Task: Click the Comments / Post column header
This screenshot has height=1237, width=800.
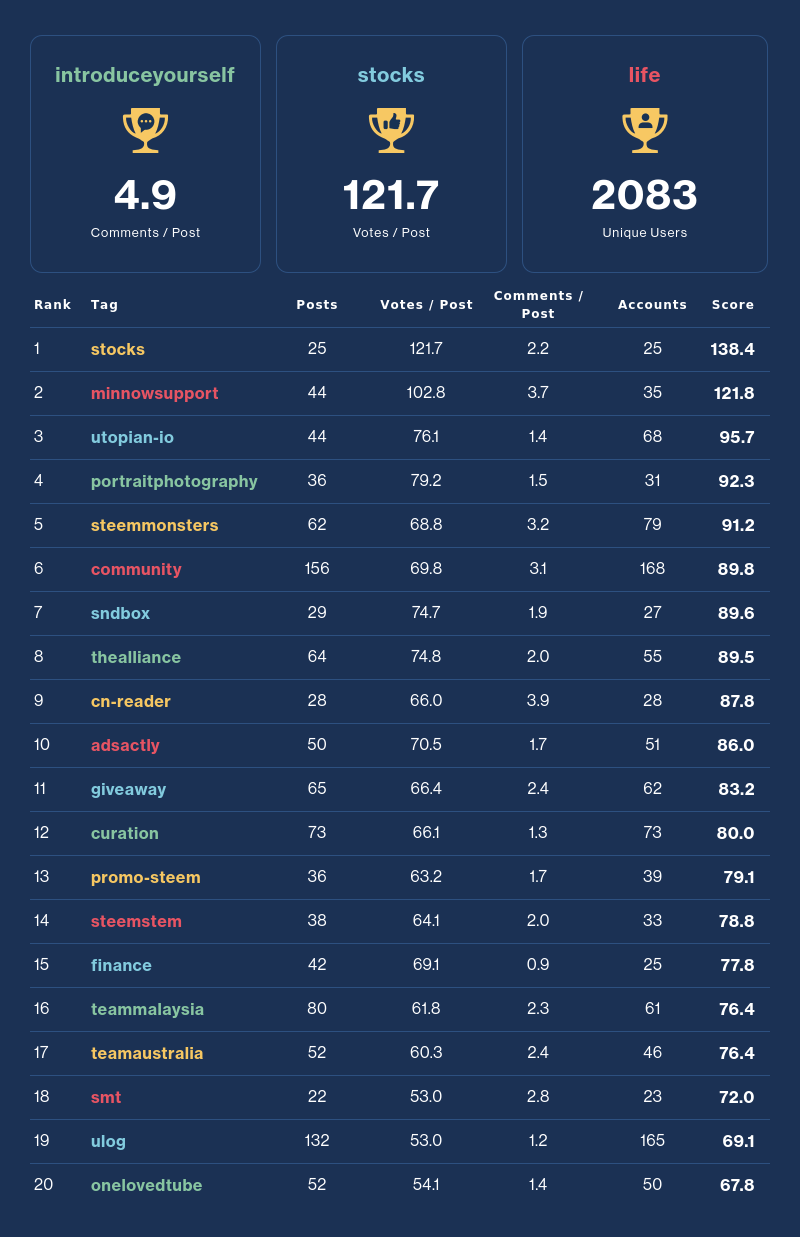Action: [538, 305]
